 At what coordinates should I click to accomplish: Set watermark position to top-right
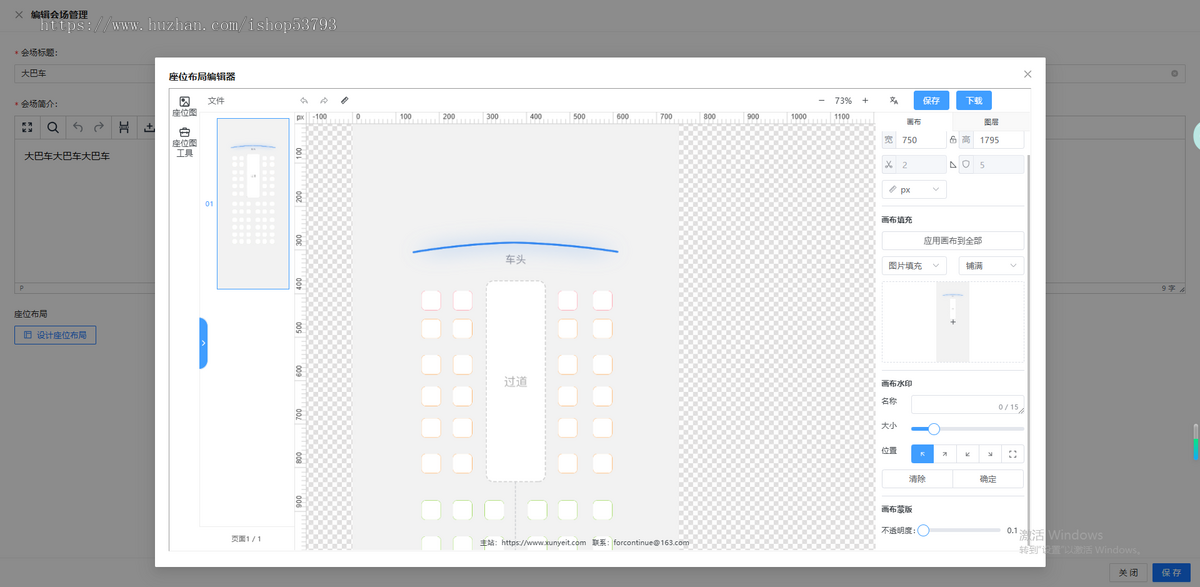pyautogui.click(x=945, y=454)
